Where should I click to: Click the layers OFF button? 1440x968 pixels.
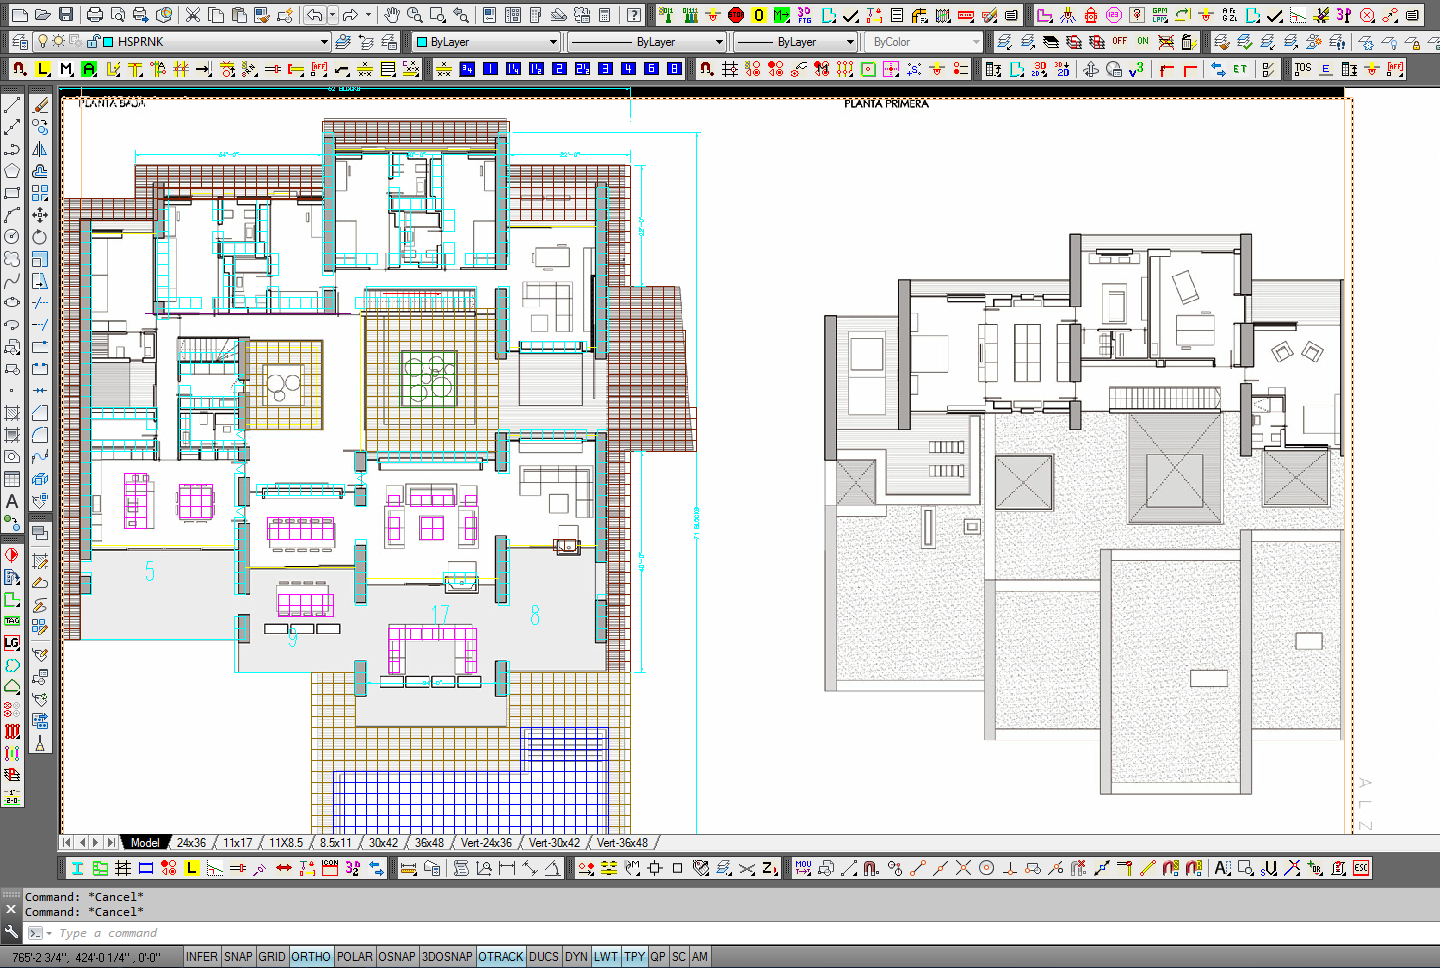(x=1119, y=42)
